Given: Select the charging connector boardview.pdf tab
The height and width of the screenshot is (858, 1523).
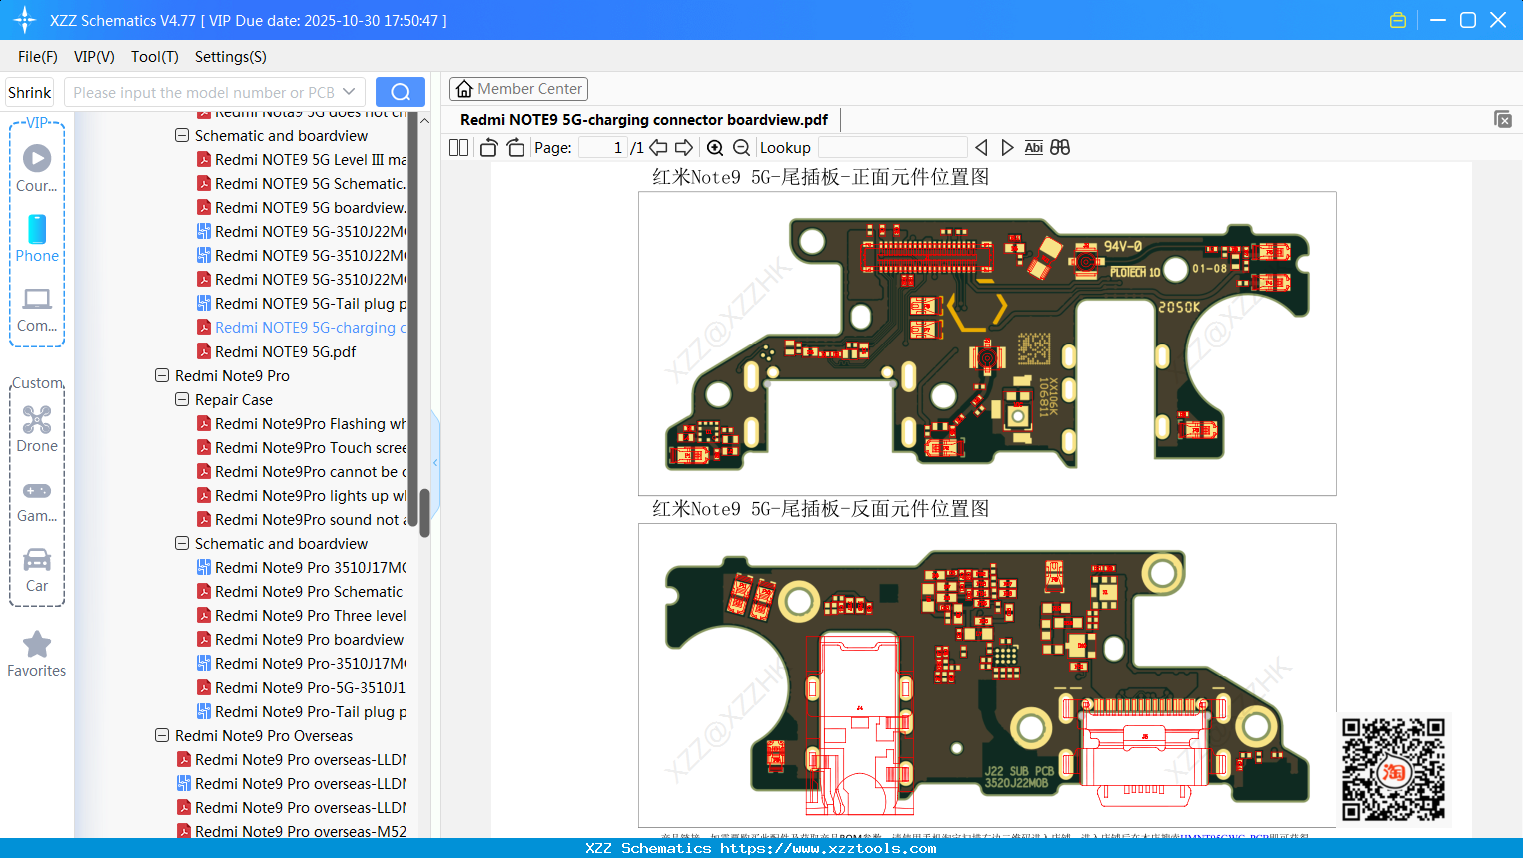Looking at the screenshot, I should [x=643, y=119].
